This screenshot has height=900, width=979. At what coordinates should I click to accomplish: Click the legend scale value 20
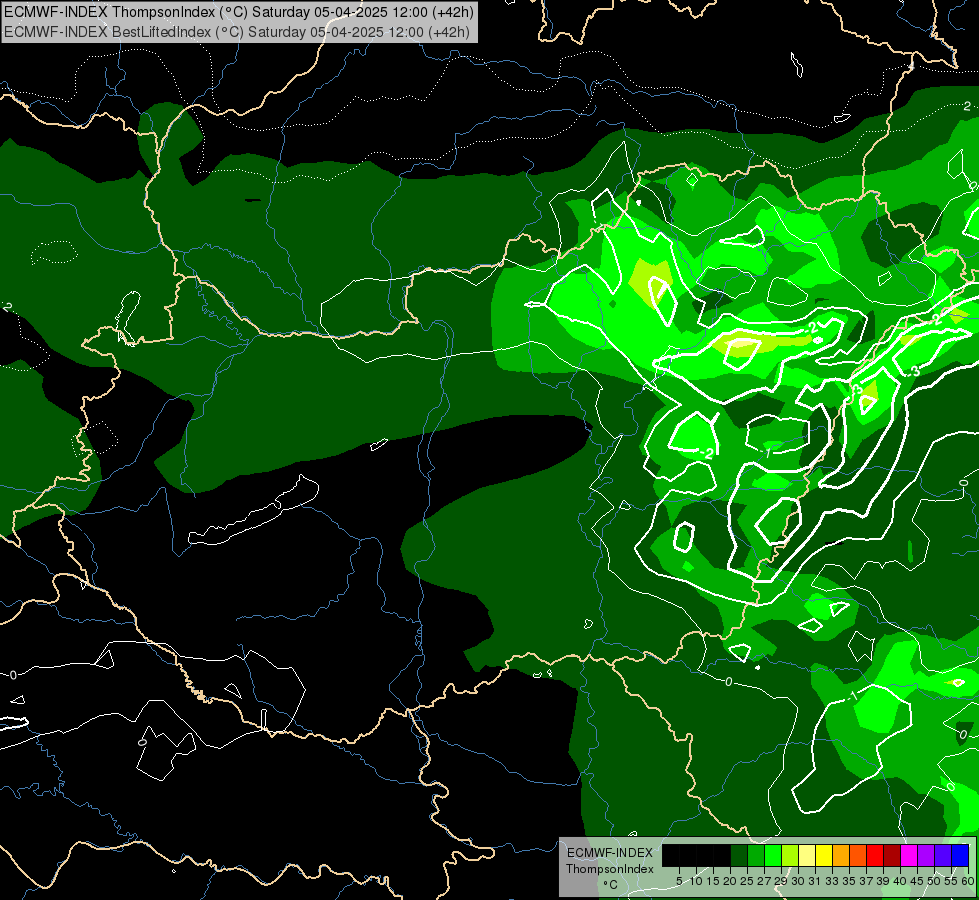click(730, 881)
